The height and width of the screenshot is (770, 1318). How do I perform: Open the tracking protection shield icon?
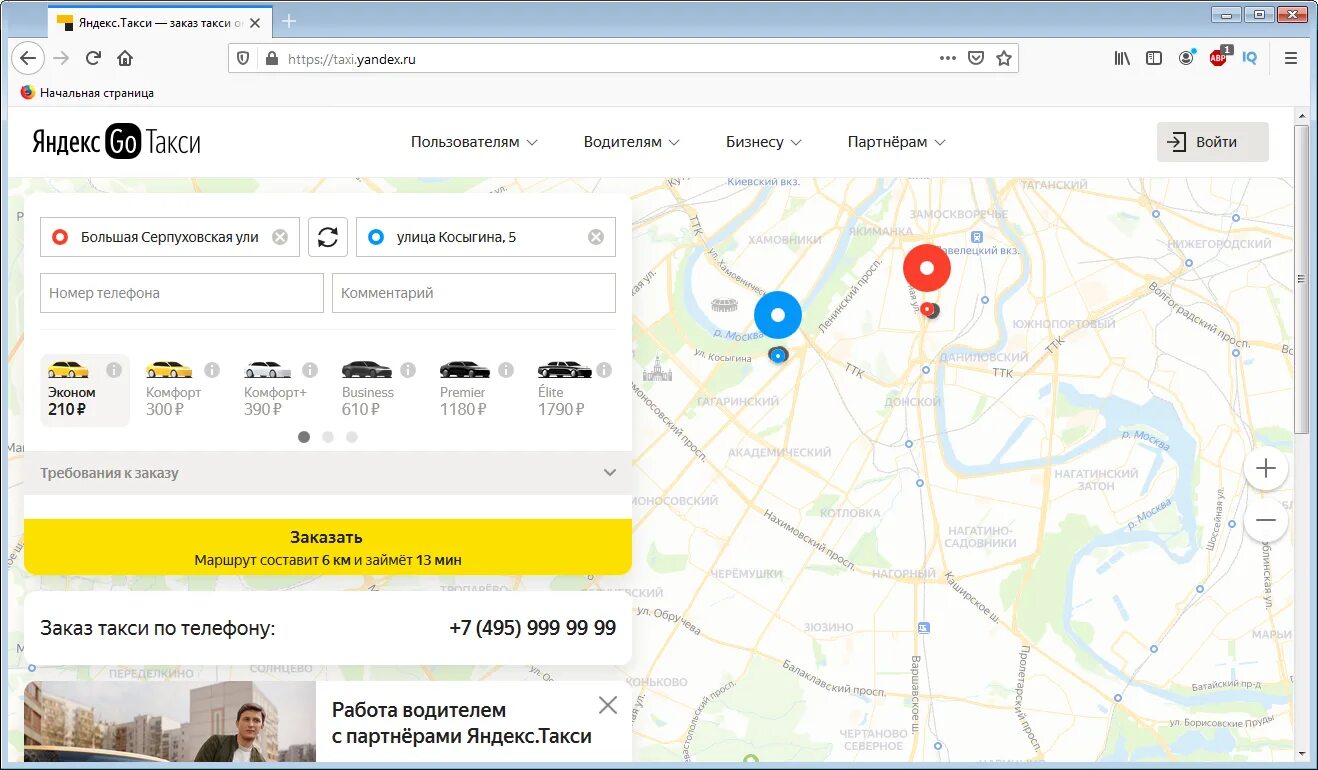pos(243,59)
